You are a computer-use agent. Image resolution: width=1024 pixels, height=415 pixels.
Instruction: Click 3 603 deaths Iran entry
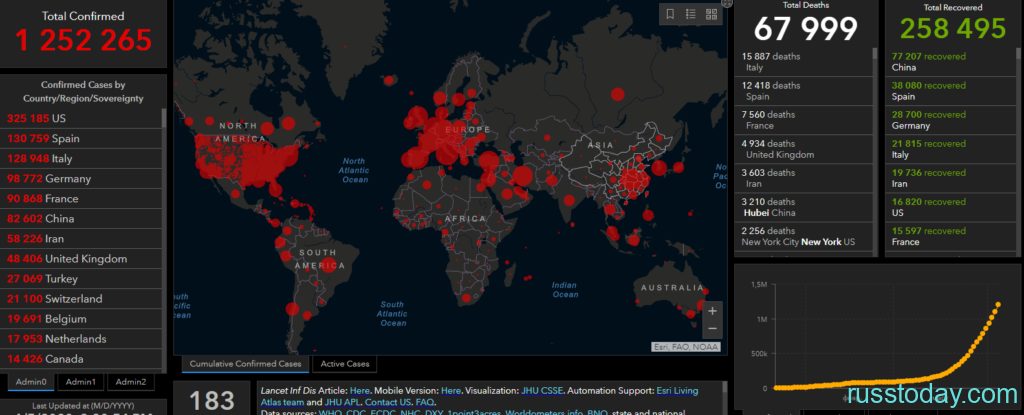pyautogui.click(x=803, y=178)
